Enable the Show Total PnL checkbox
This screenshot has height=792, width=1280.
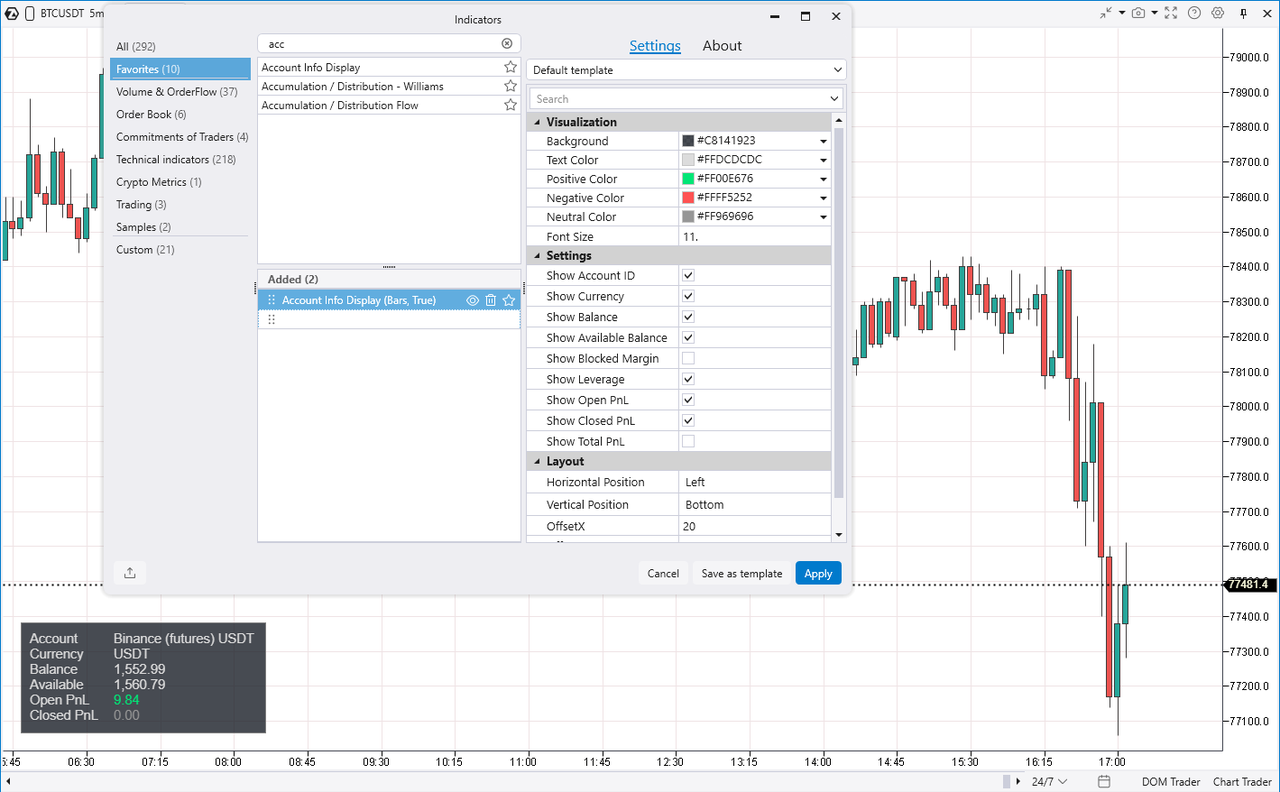point(688,441)
